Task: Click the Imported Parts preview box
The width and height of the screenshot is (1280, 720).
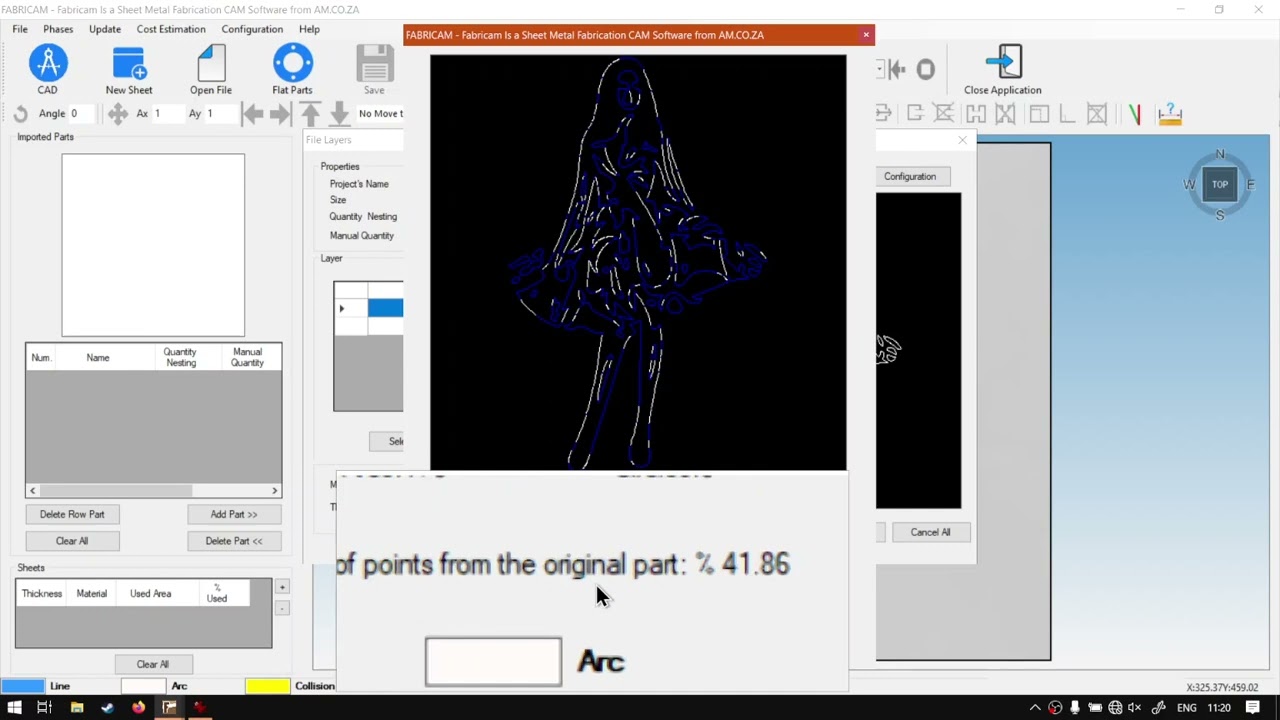Action: tap(153, 245)
